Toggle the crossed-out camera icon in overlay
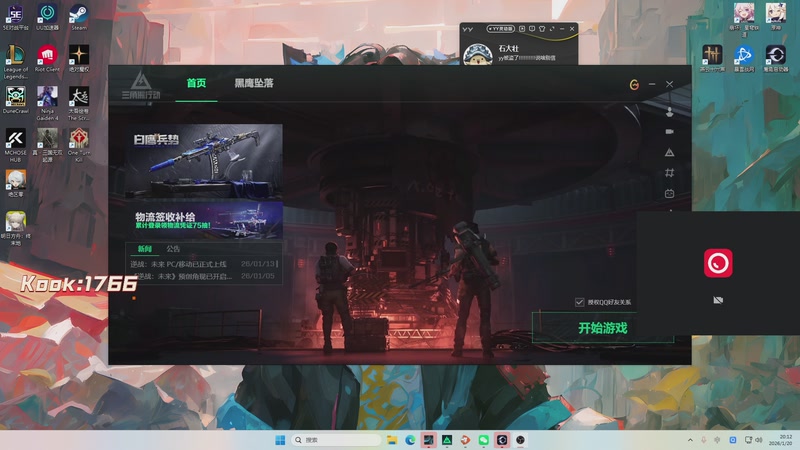This screenshot has height=450, width=800. click(718, 300)
